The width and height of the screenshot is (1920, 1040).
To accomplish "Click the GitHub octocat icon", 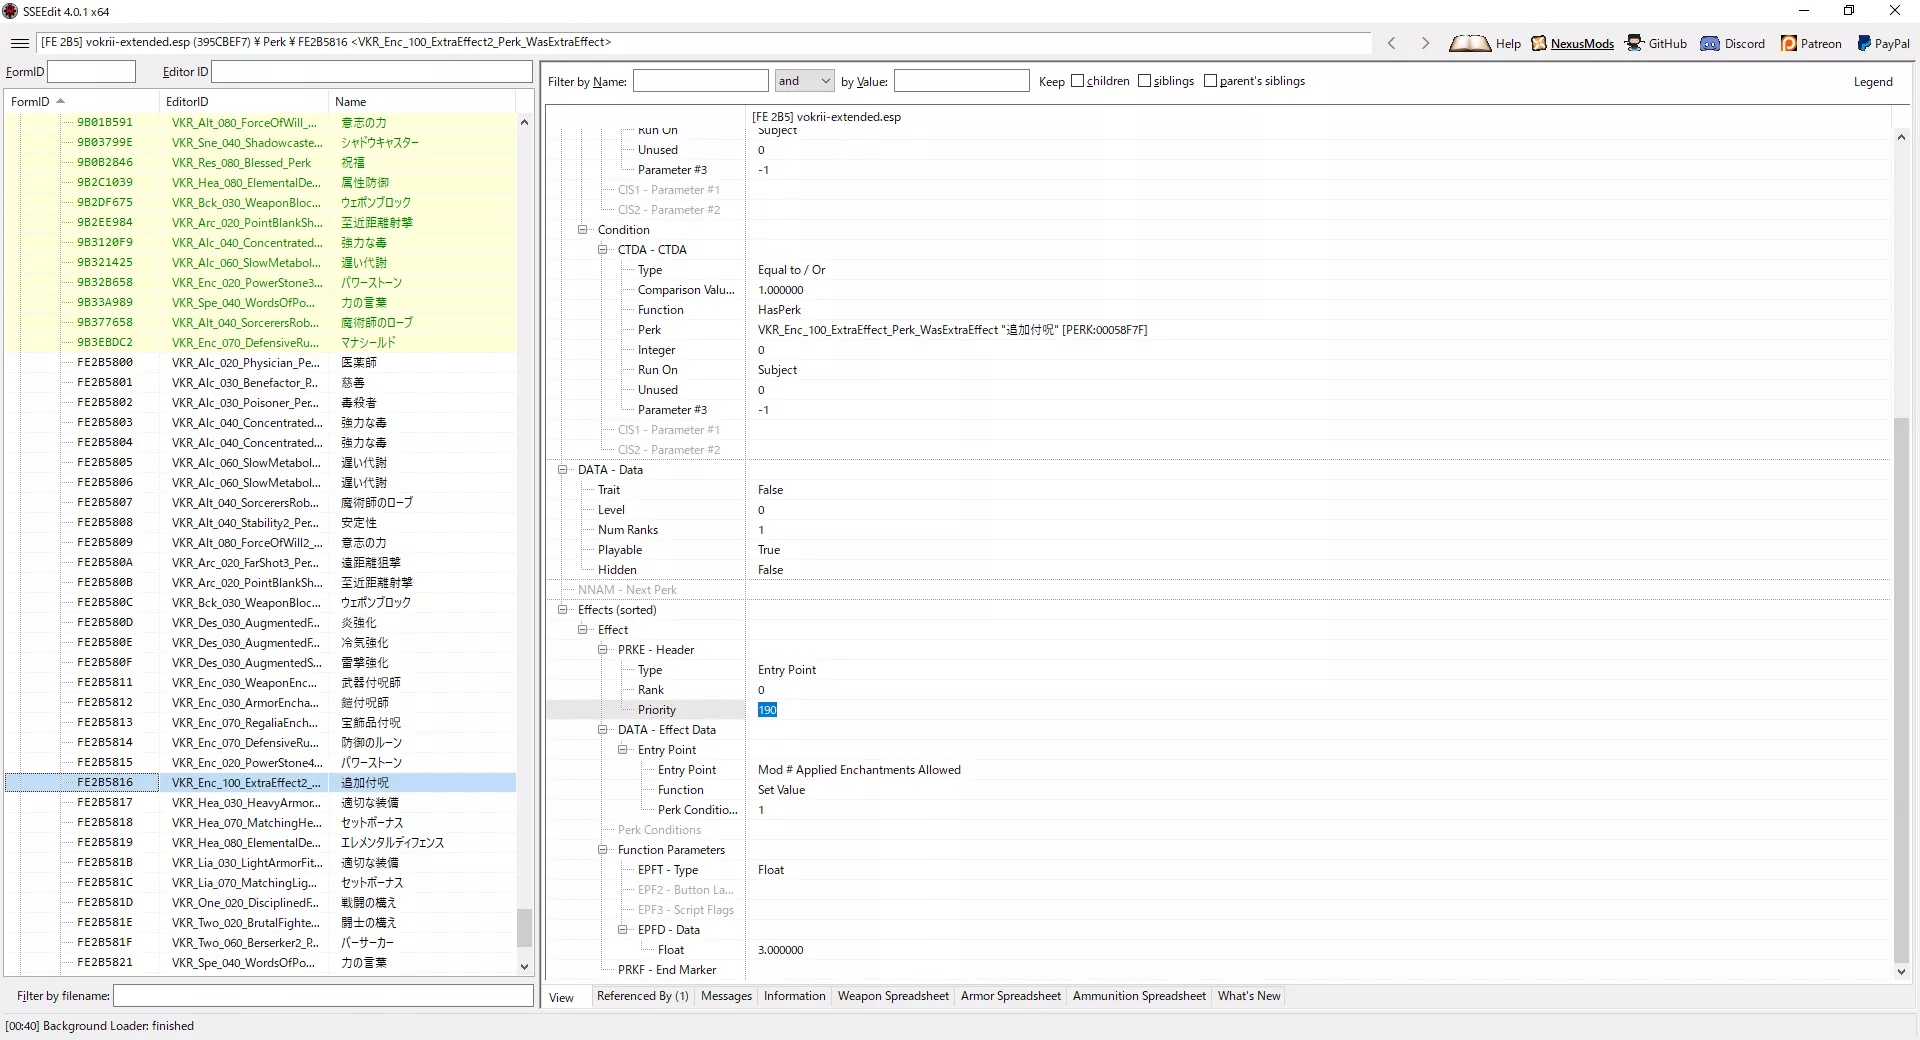I will point(1634,43).
